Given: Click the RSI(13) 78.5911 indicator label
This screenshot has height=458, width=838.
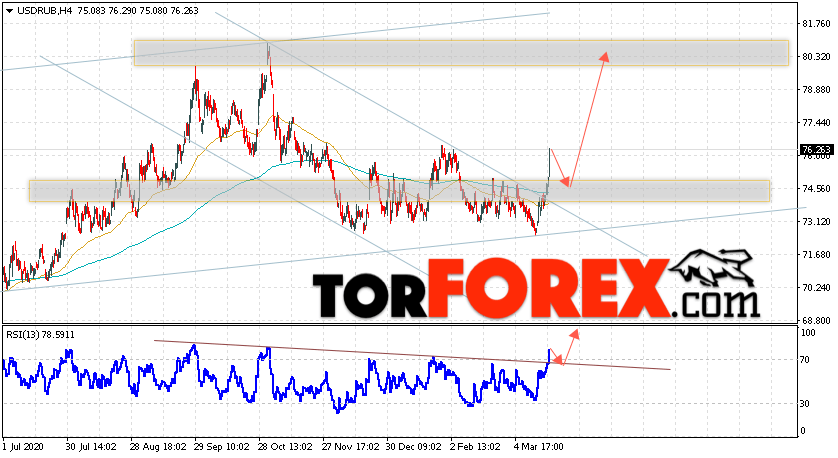Looking at the screenshot, I should click(41, 335).
